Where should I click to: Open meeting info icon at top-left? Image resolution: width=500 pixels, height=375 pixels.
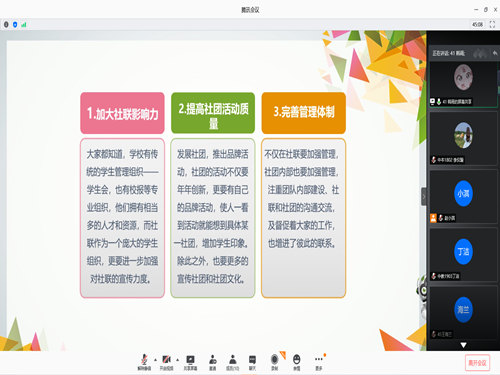pyautogui.click(x=6, y=25)
